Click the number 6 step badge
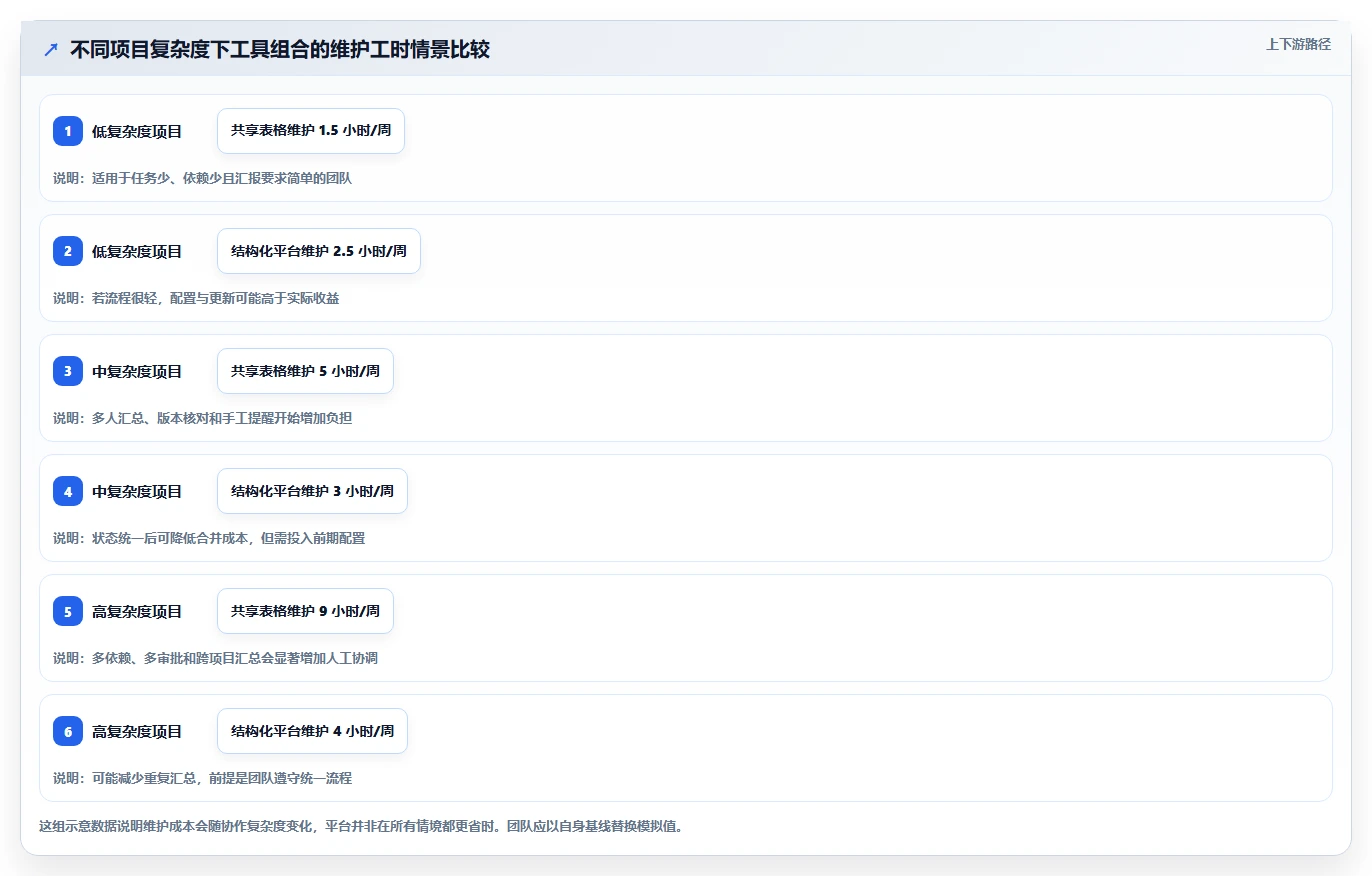1372x876 pixels. [68, 731]
